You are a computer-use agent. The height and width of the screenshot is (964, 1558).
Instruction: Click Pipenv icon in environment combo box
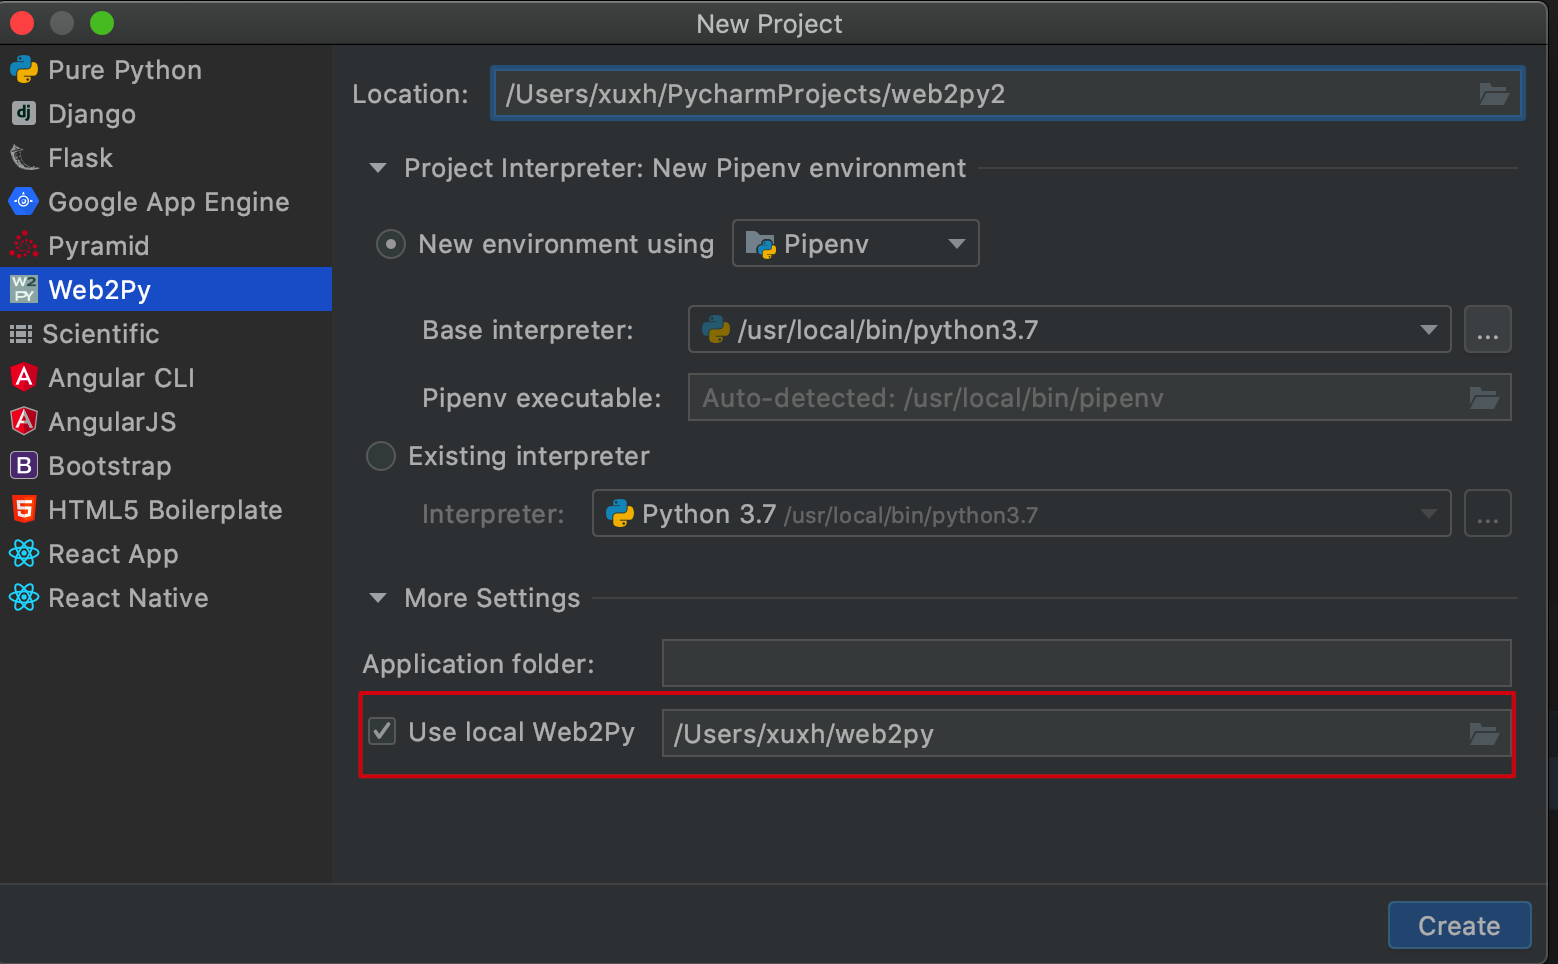click(761, 245)
